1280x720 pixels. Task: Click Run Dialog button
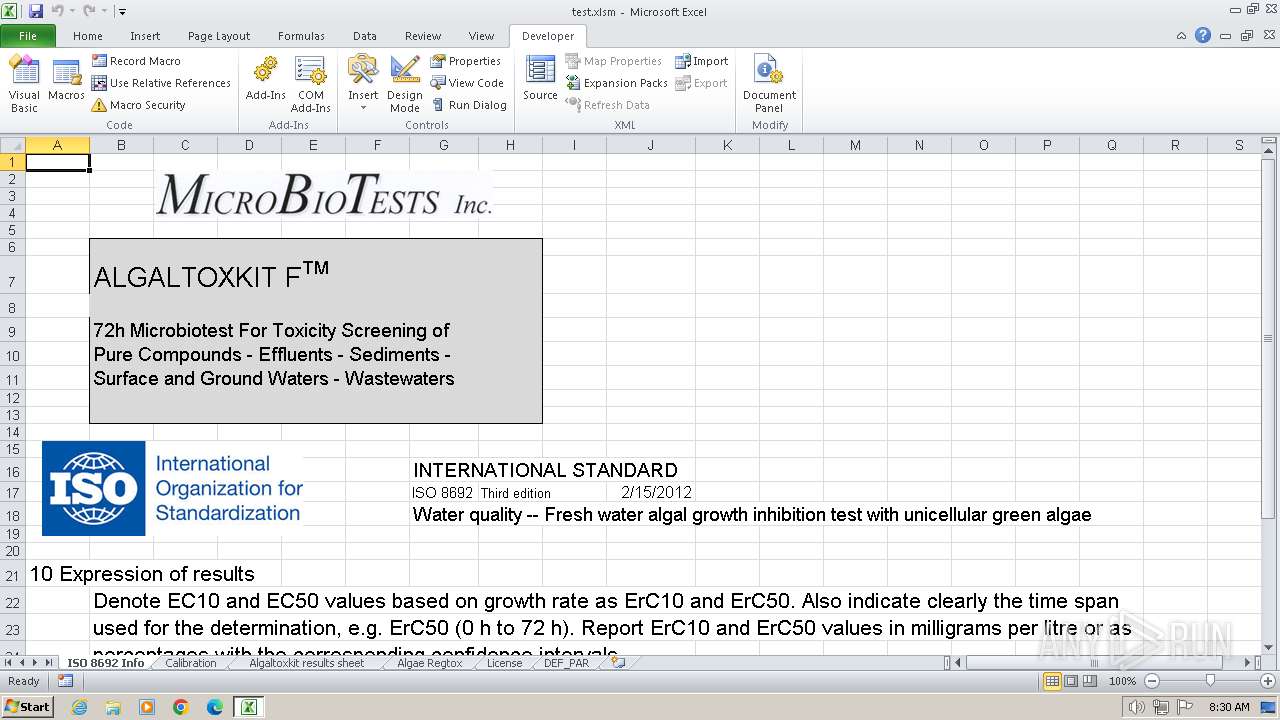click(469, 105)
